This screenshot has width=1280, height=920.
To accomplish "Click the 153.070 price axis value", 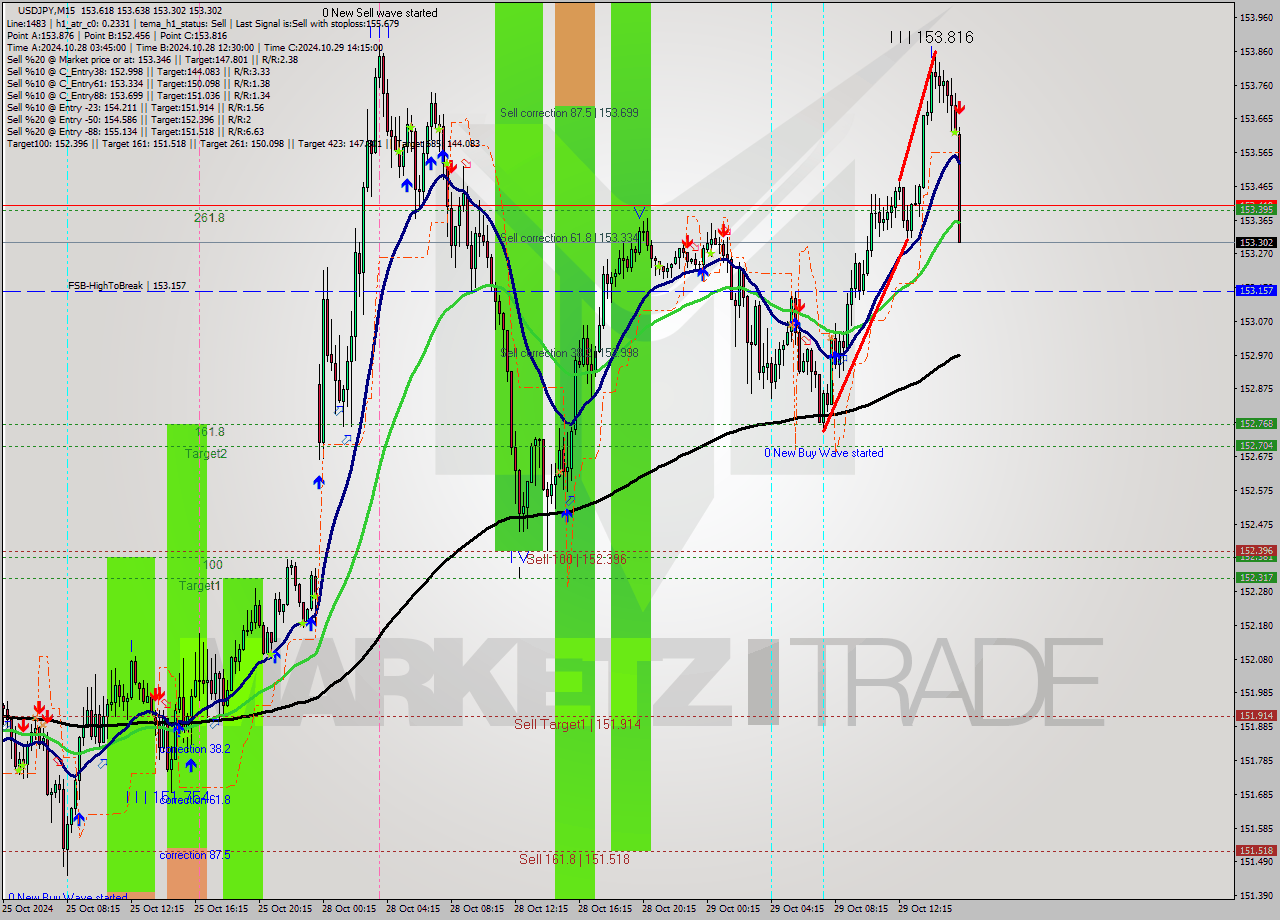I will [x=1256, y=321].
